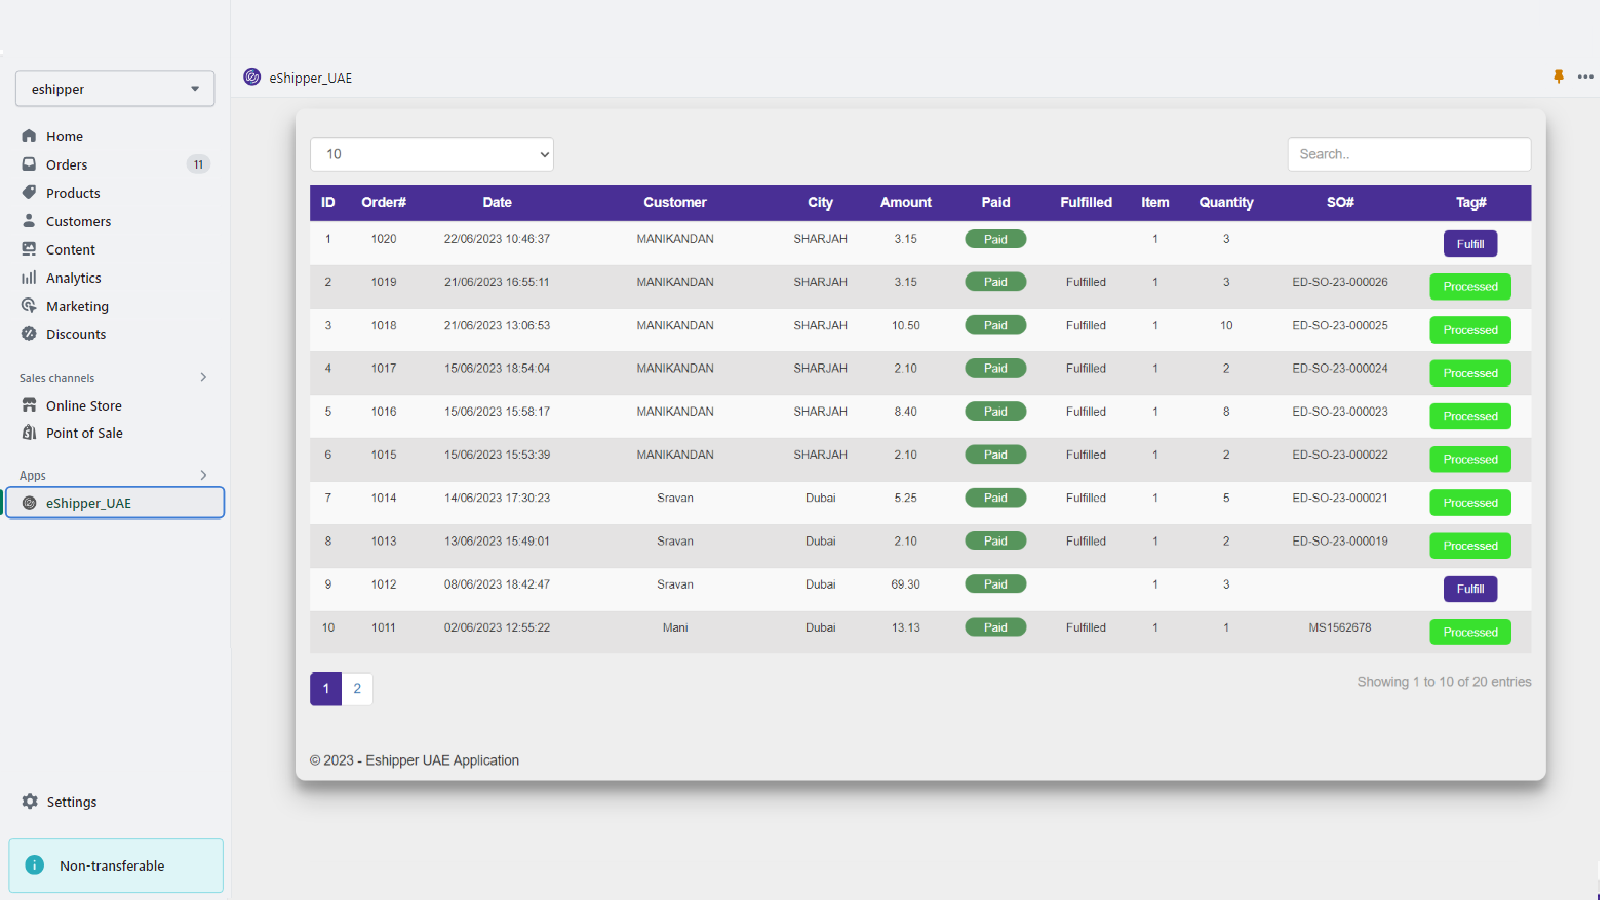Click the Analytics bar chart icon
The height and width of the screenshot is (900, 1600).
(x=29, y=277)
